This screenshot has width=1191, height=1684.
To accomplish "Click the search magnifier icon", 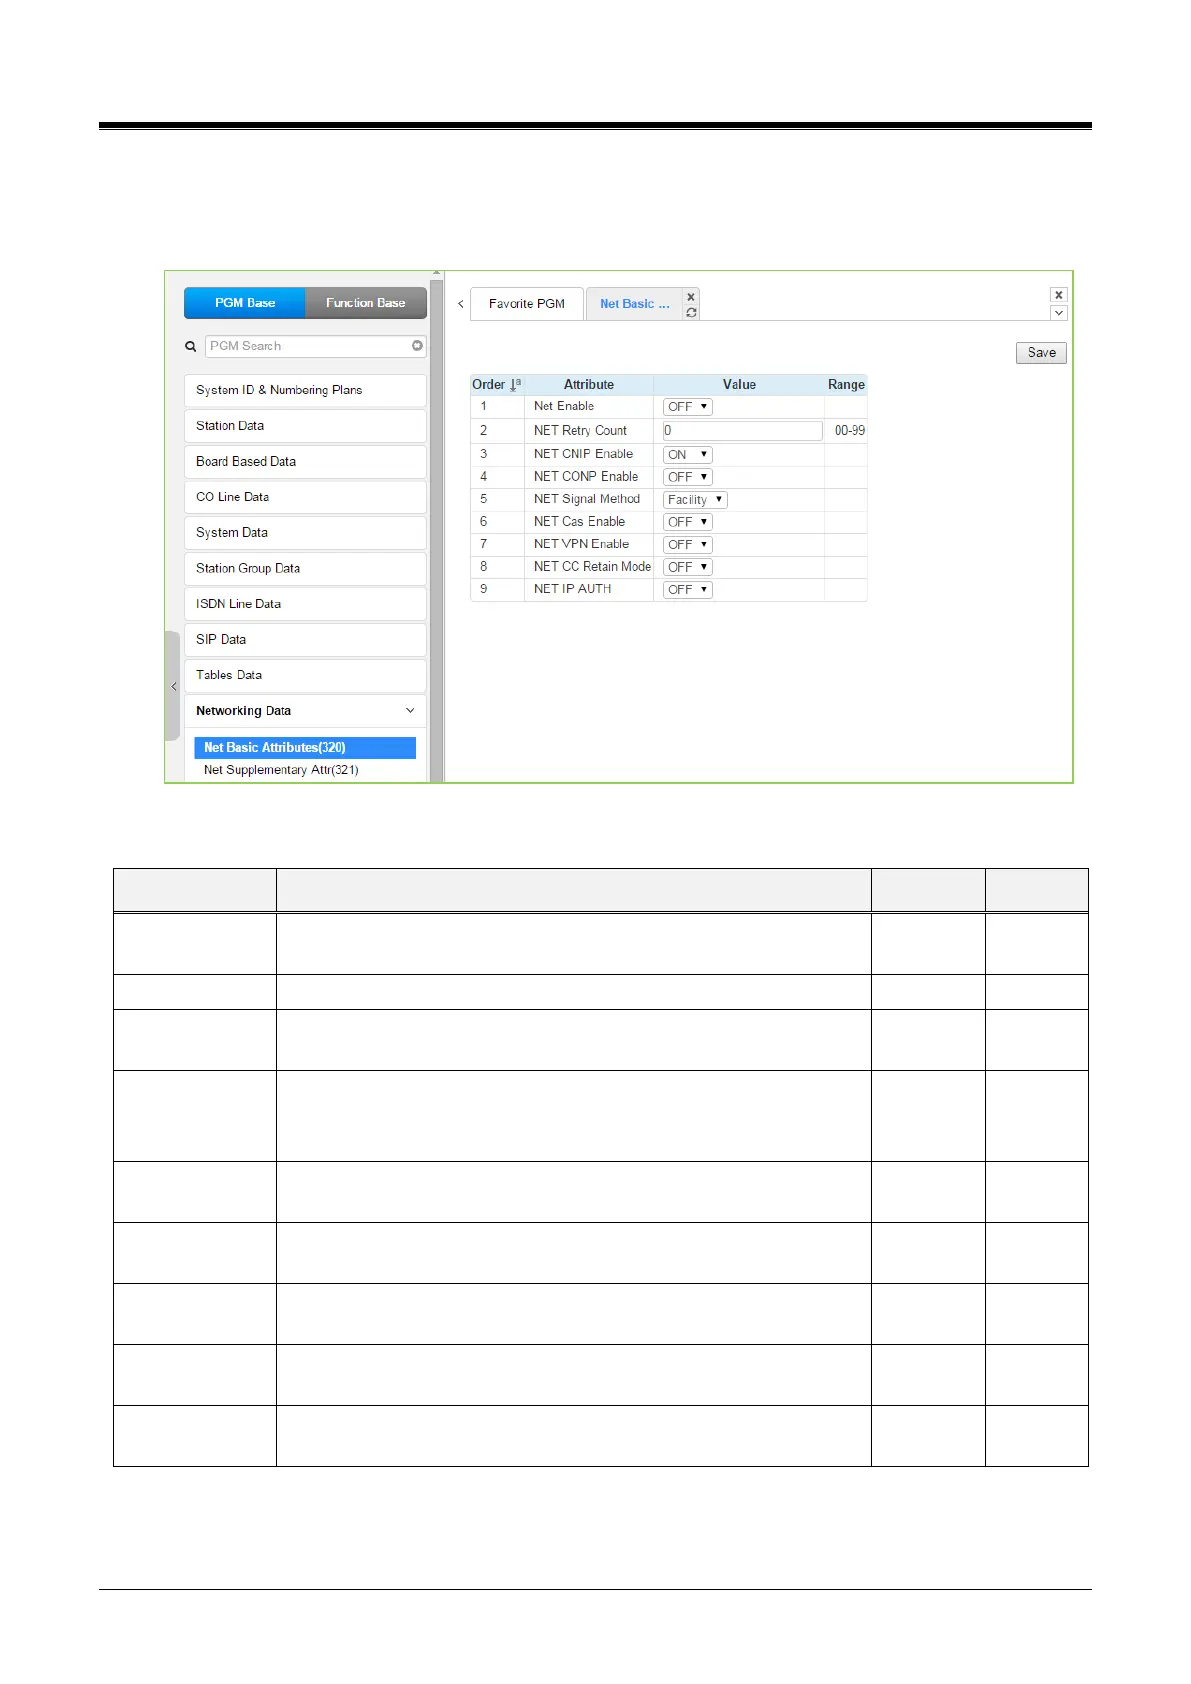I will pyautogui.click(x=191, y=346).
